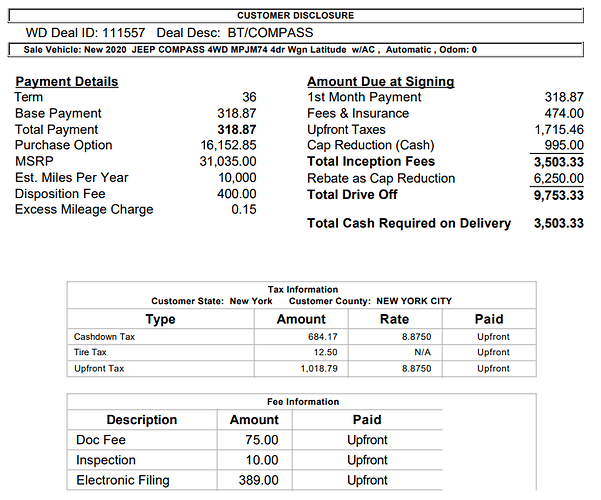Click the Cashdown Tax amount 684.17

point(323,337)
